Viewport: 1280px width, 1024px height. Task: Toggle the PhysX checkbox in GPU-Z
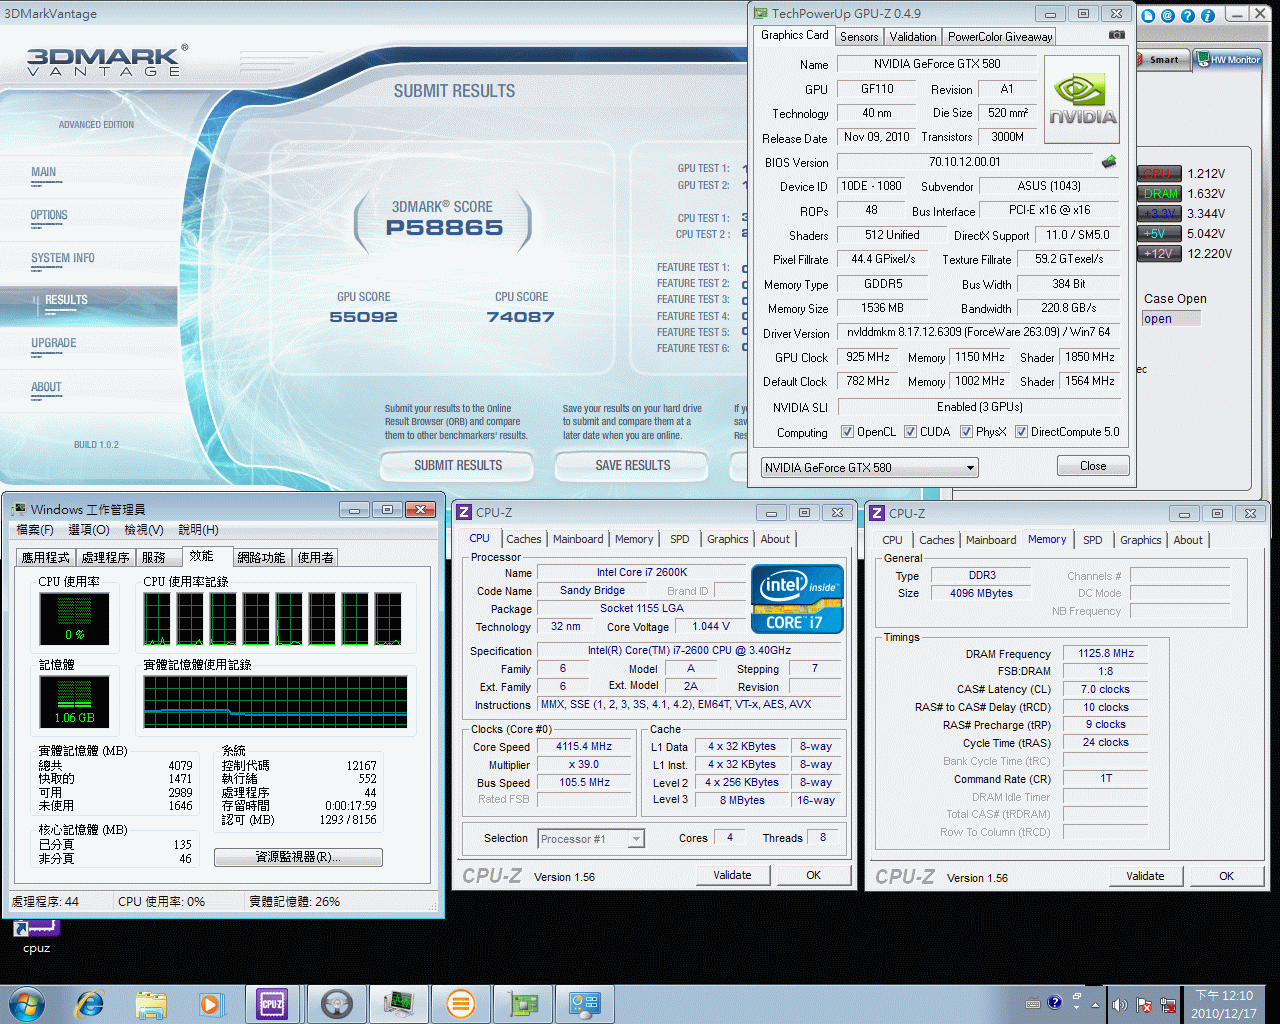click(966, 432)
